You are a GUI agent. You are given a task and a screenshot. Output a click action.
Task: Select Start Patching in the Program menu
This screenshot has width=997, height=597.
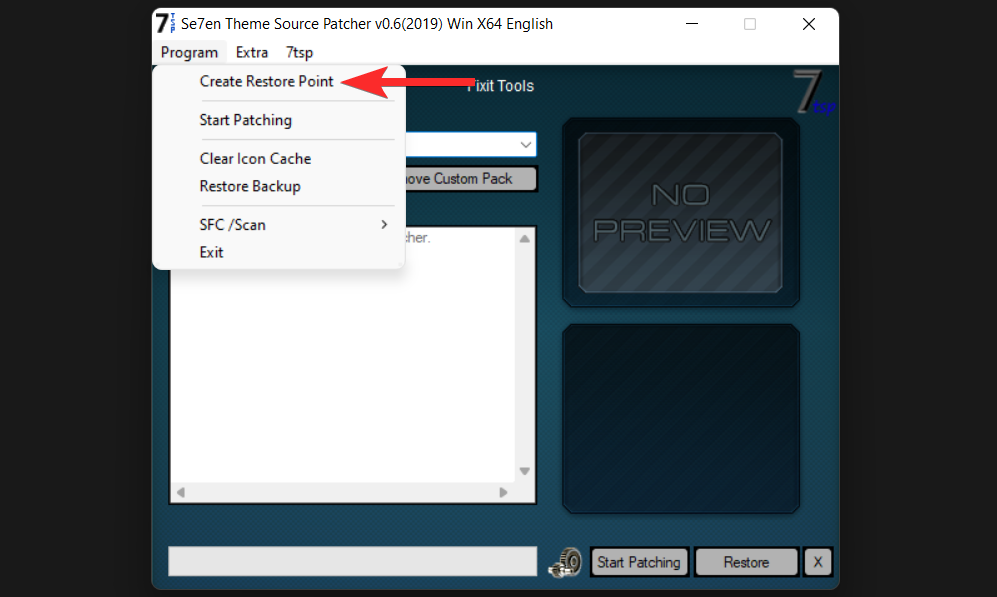tap(245, 120)
